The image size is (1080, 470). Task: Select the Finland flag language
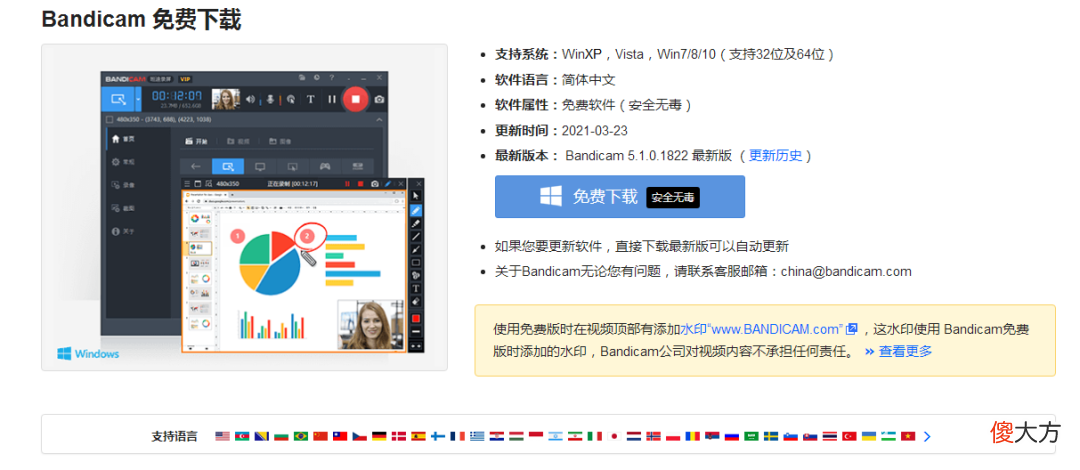(438, 436)
